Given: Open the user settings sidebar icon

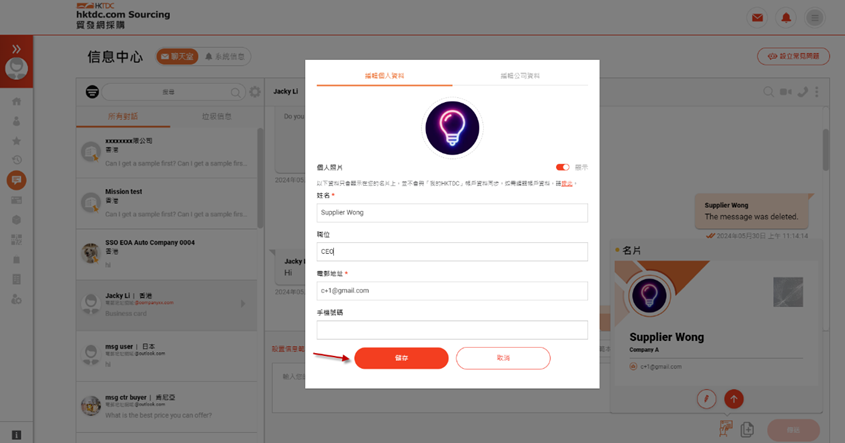Looking at the screenshot, I should pyautogui.click(x=16, y=299).
